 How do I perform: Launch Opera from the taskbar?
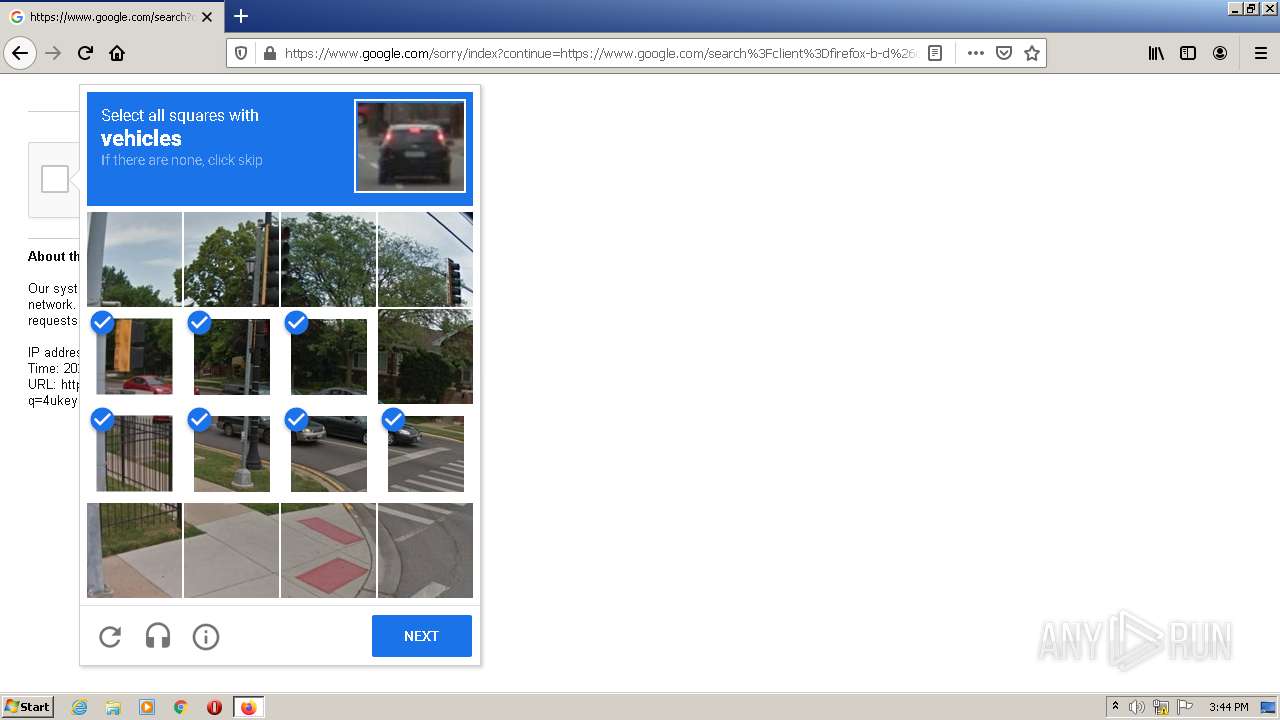(214, 707)
